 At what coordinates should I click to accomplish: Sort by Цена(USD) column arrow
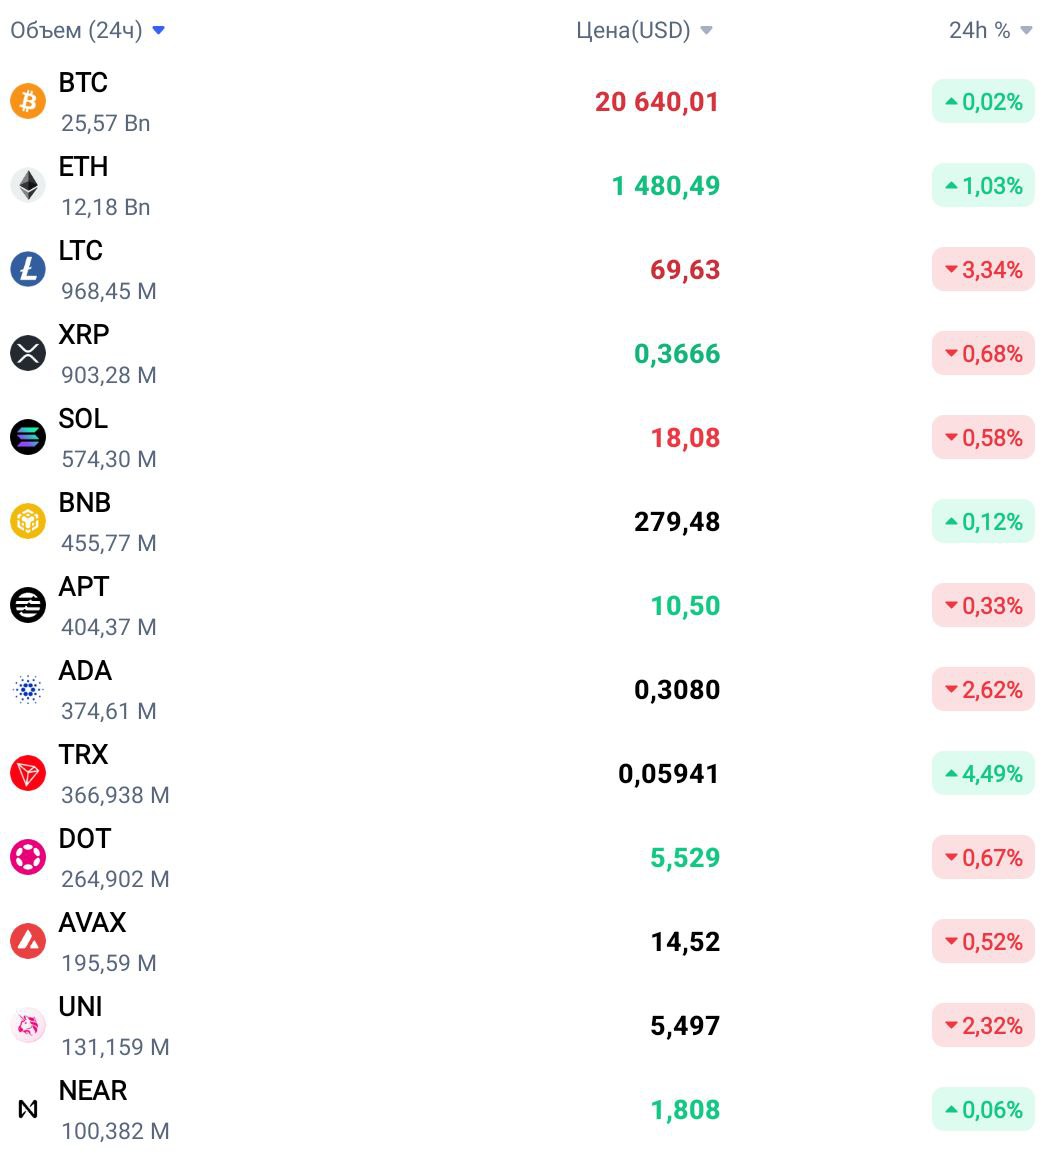pyautogui.click(x=706, y=30)
